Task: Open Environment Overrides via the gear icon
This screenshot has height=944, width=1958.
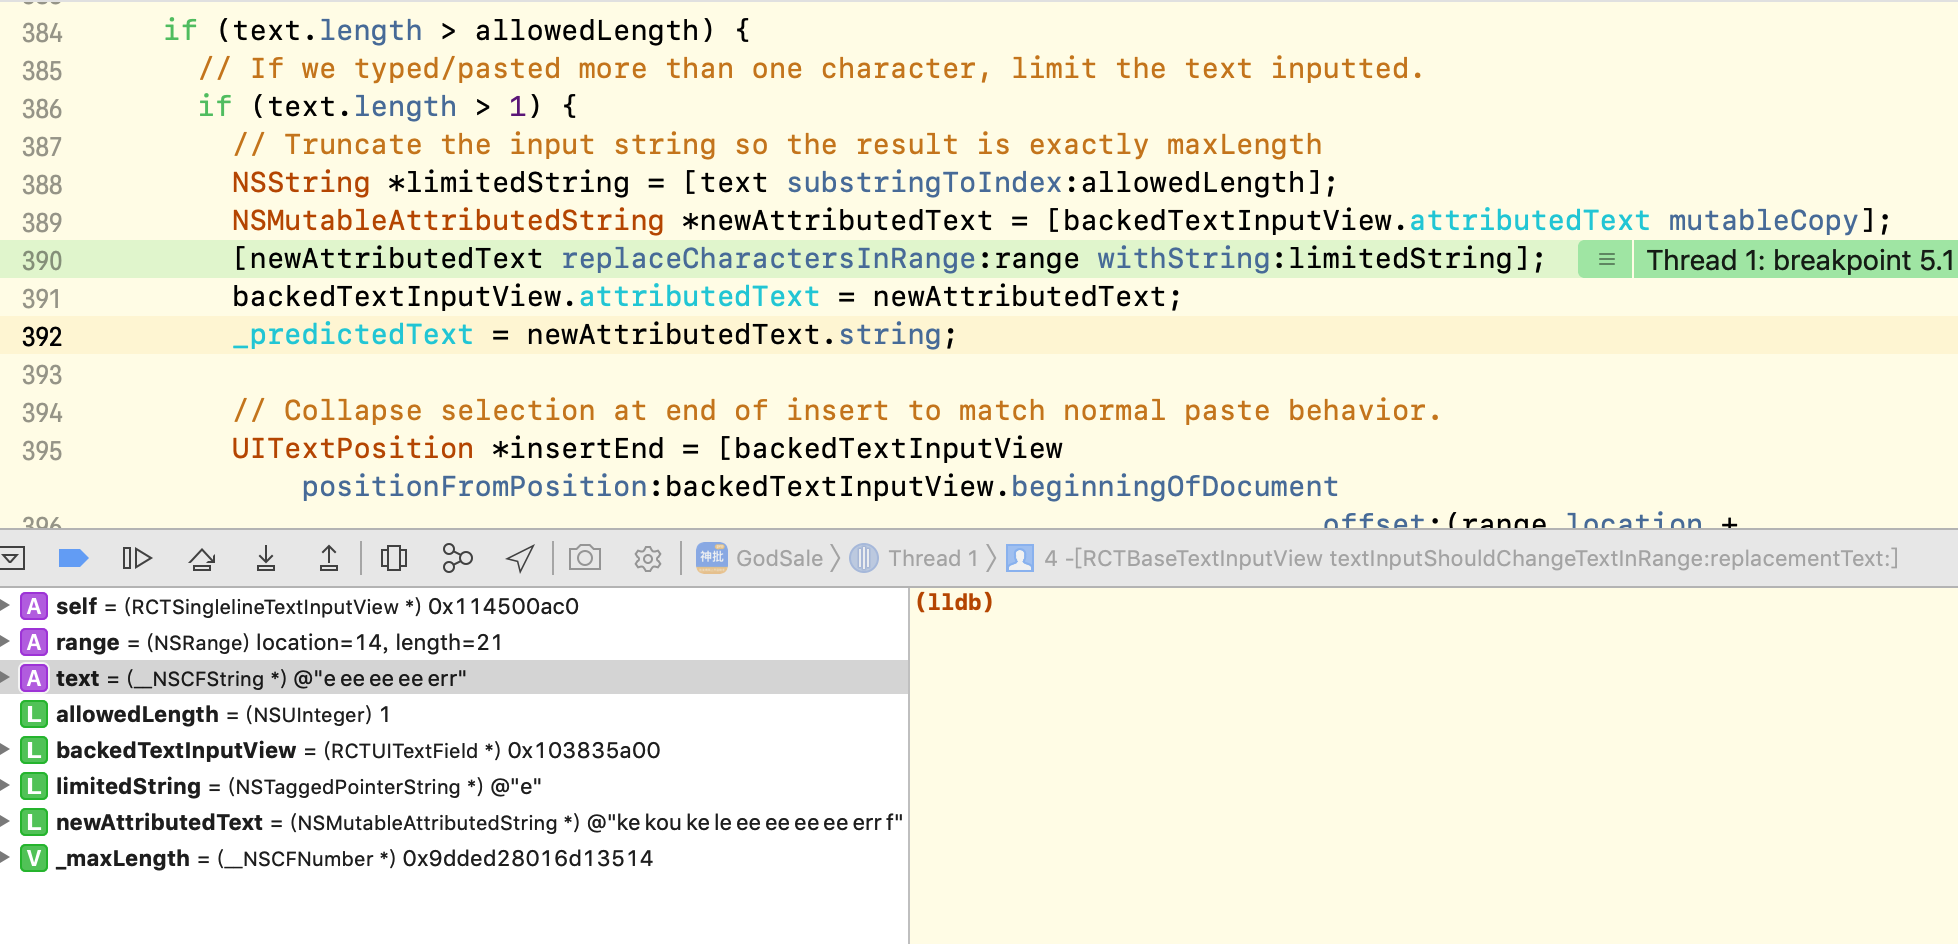Action: pyautogui.click(x=647, y=558)
